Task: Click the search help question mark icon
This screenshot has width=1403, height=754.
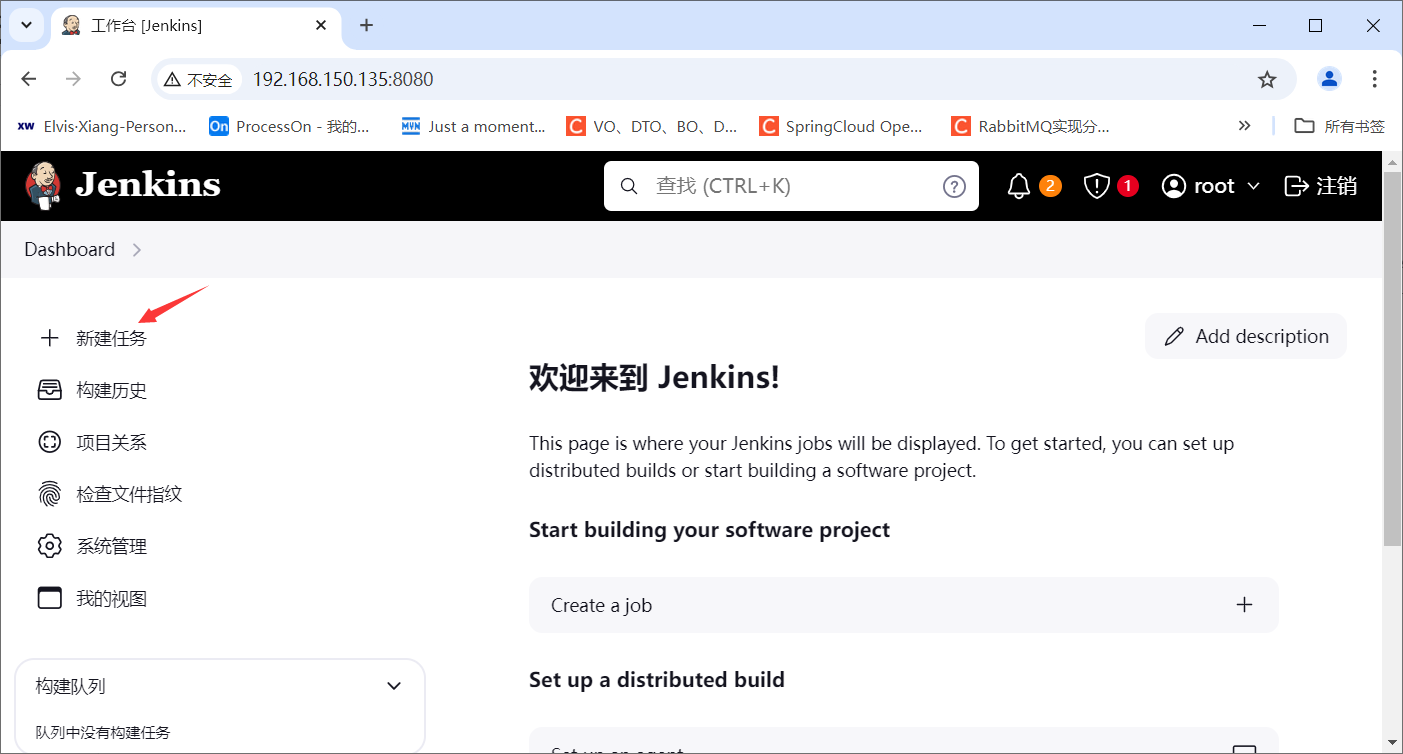Action: coord(954,186)
